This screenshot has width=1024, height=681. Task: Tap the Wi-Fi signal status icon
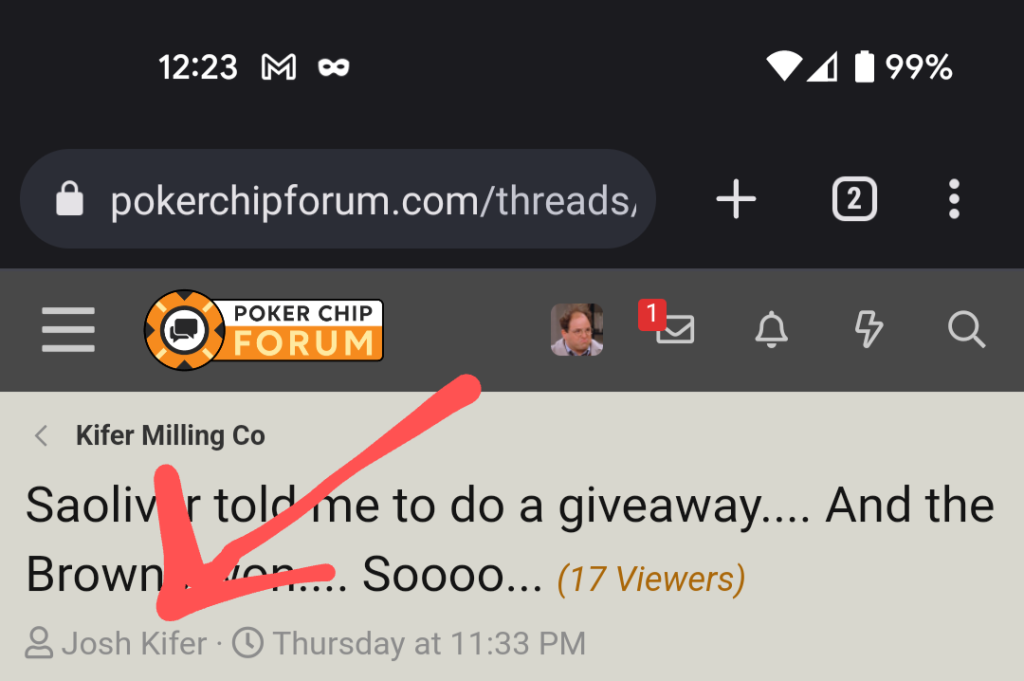click(784, 66)
